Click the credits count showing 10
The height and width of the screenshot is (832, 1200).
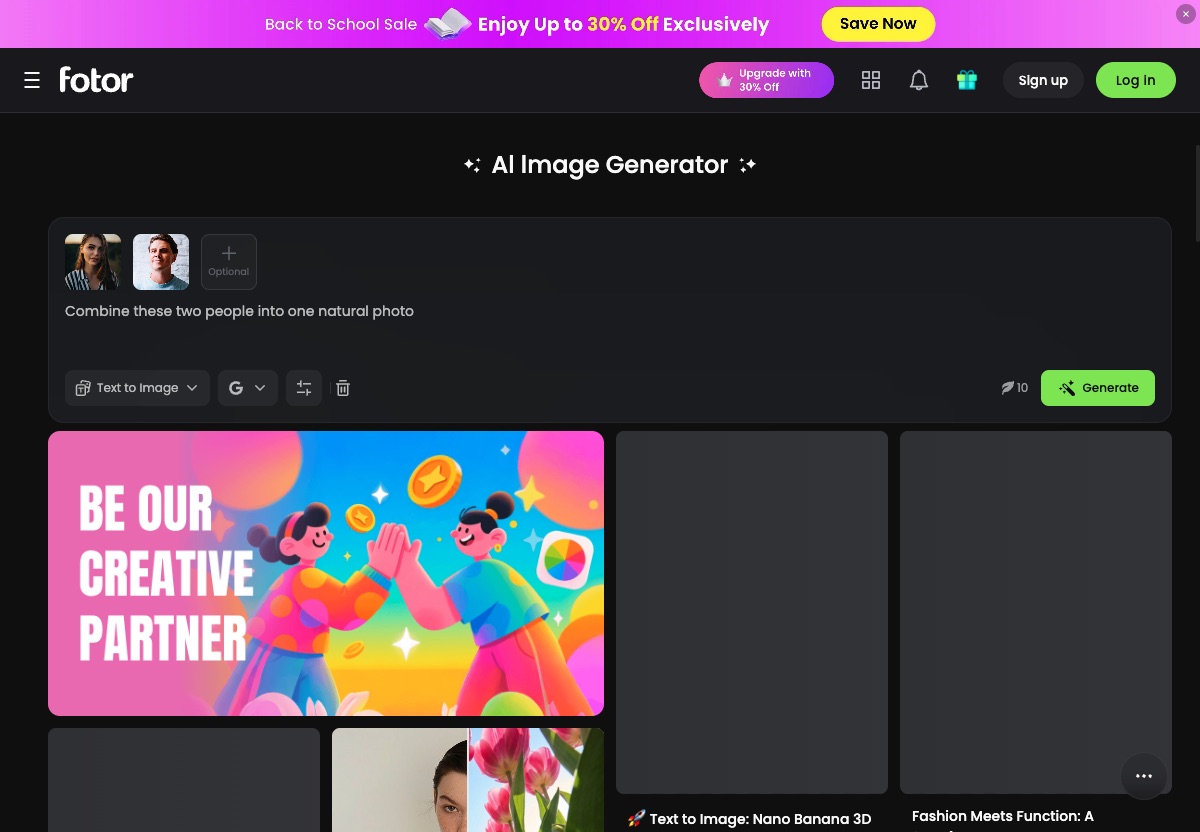pyautogui.click(x=1014, y=388)
